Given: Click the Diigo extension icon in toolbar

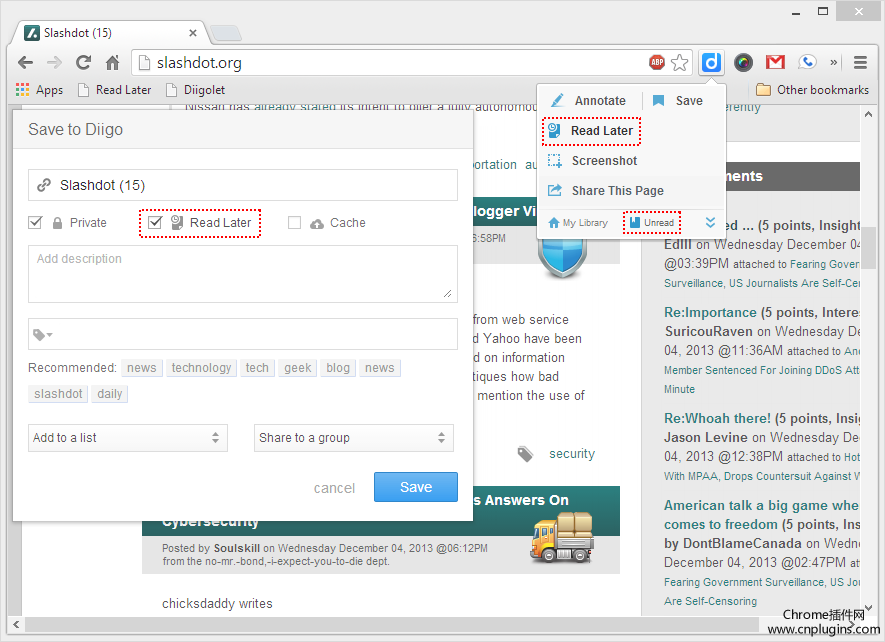Looking at the screenshot, I should [711, 62].
